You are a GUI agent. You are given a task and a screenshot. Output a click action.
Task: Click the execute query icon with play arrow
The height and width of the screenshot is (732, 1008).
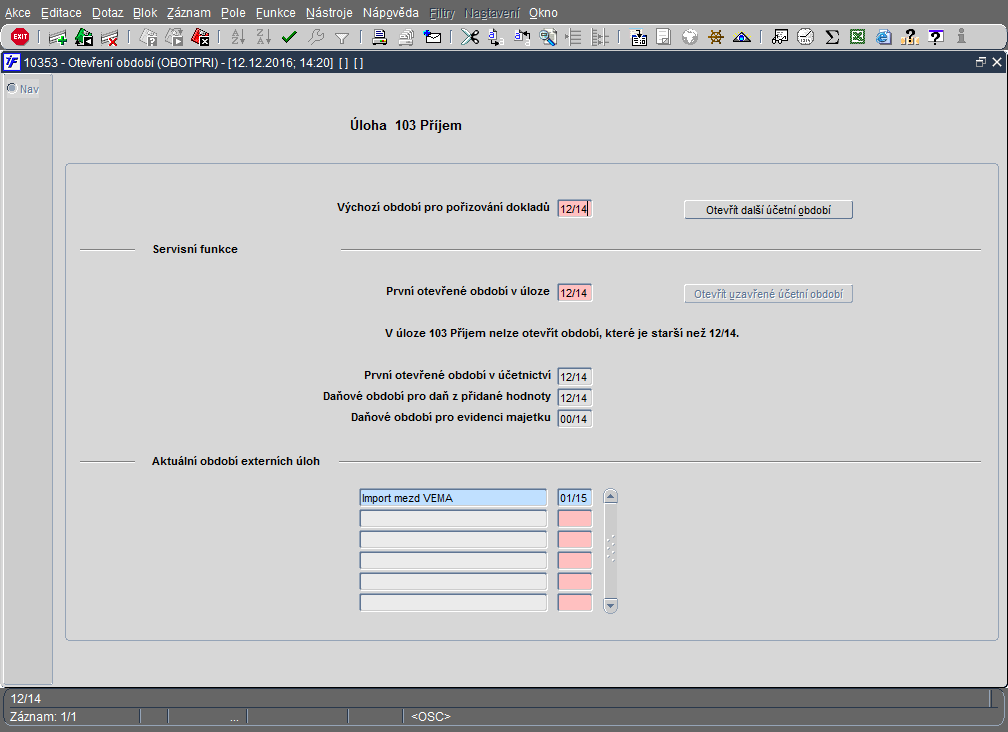tap(174, 37)
